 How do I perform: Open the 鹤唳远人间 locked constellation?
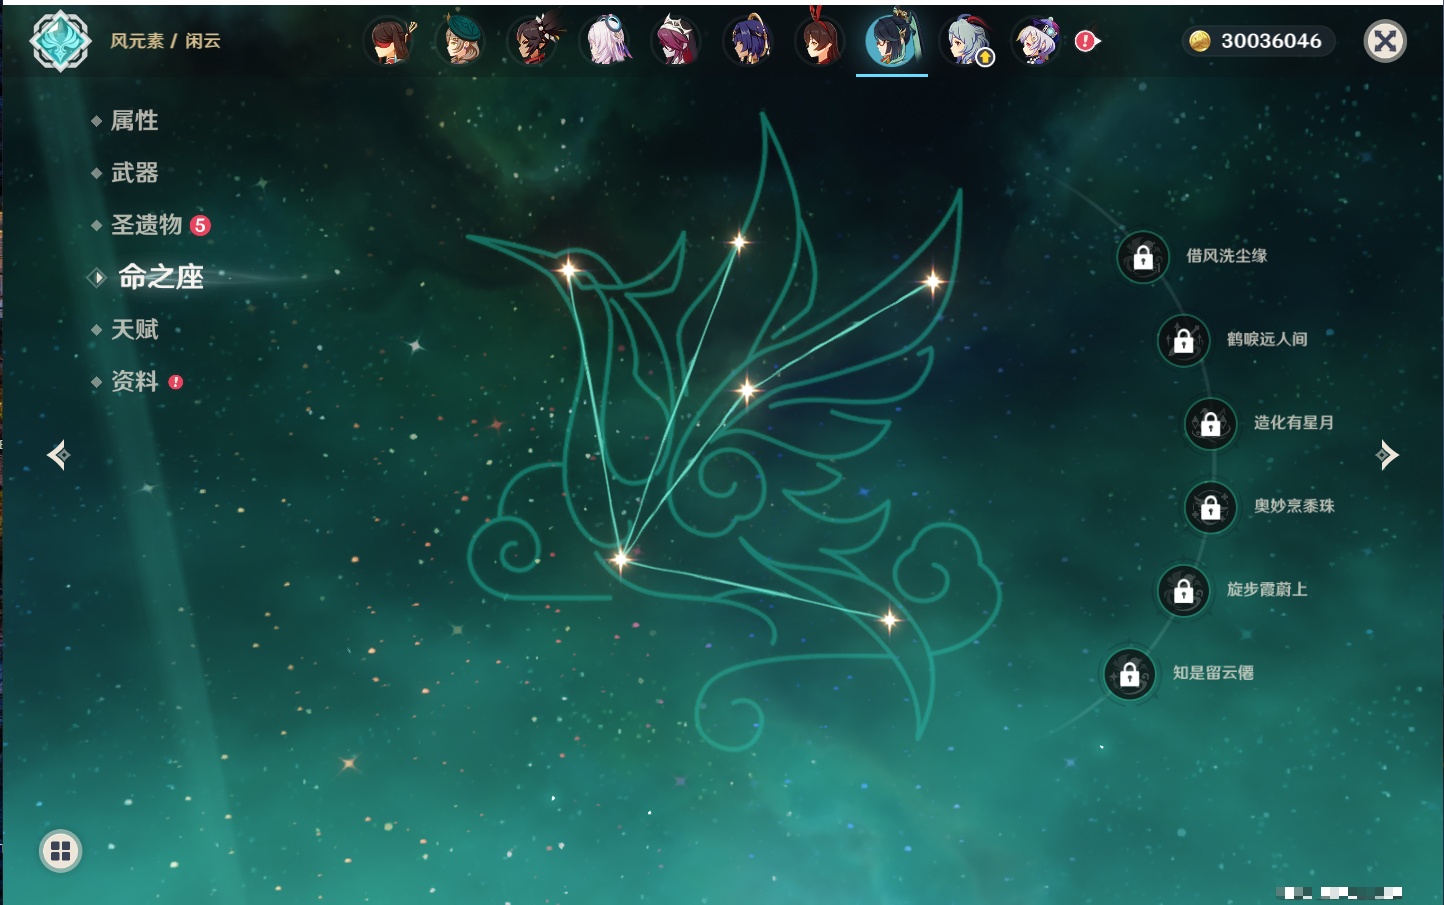click(1184, 341)
